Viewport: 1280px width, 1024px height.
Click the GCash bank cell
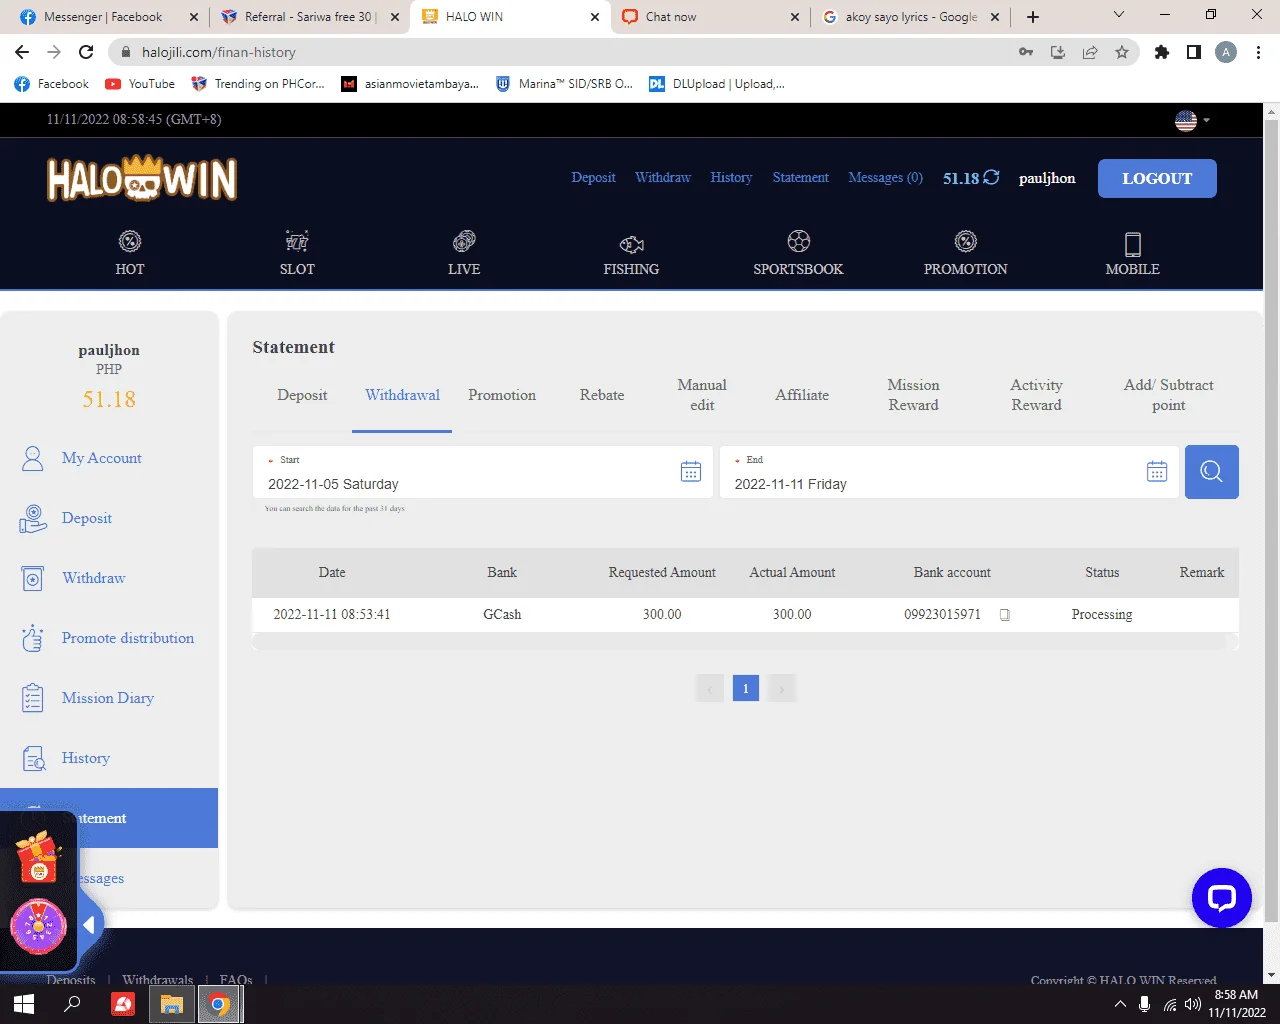coord(502,614)
